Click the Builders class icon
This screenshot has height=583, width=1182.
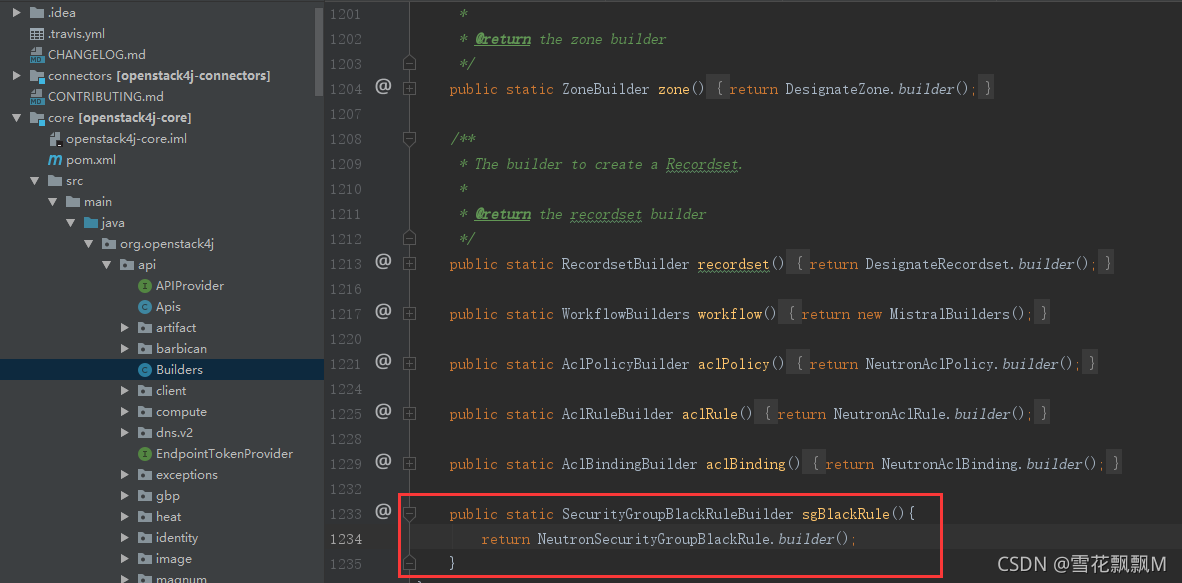pyautogui.click(x=145, y=370)
